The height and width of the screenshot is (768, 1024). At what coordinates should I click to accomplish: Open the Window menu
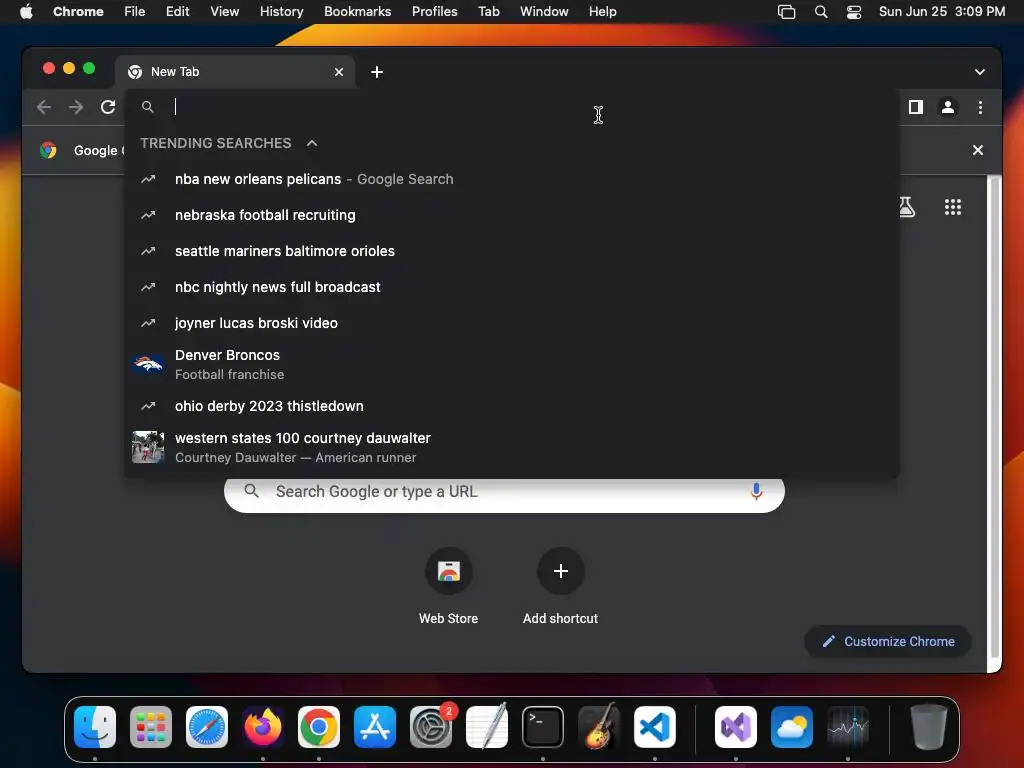(544, 11)
